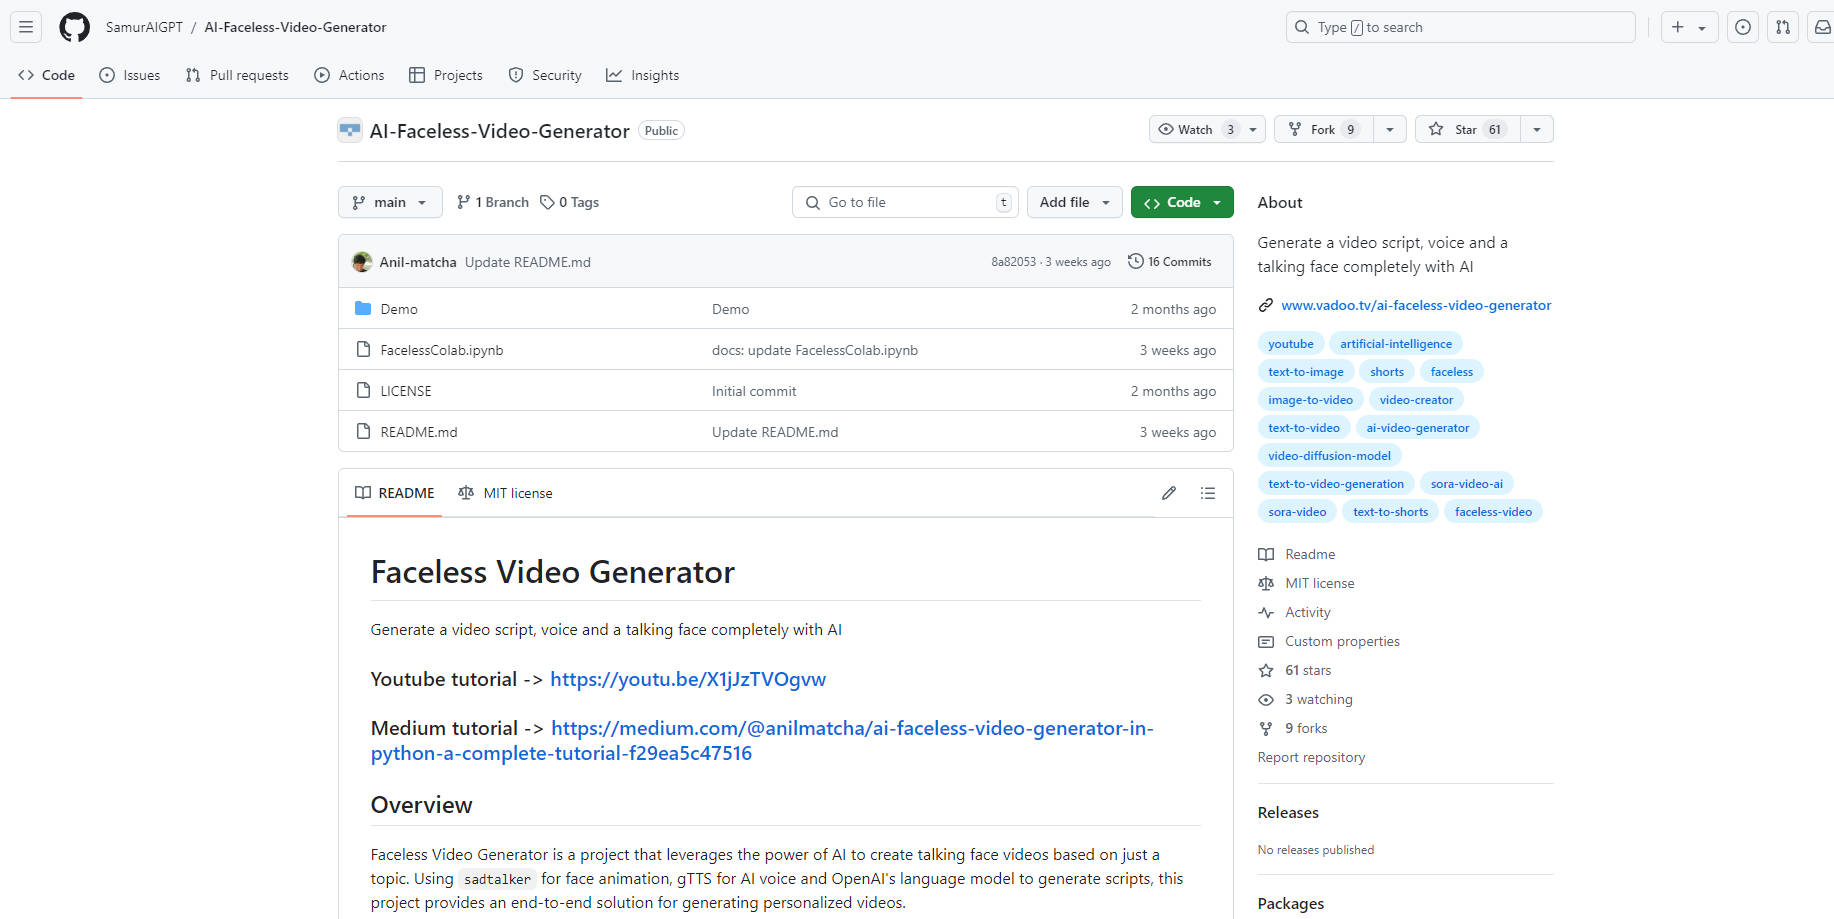Screen dimensions: 1834x919
Task: Open the Actions tab
Action: pyautogui.click(x=349, y=74)
